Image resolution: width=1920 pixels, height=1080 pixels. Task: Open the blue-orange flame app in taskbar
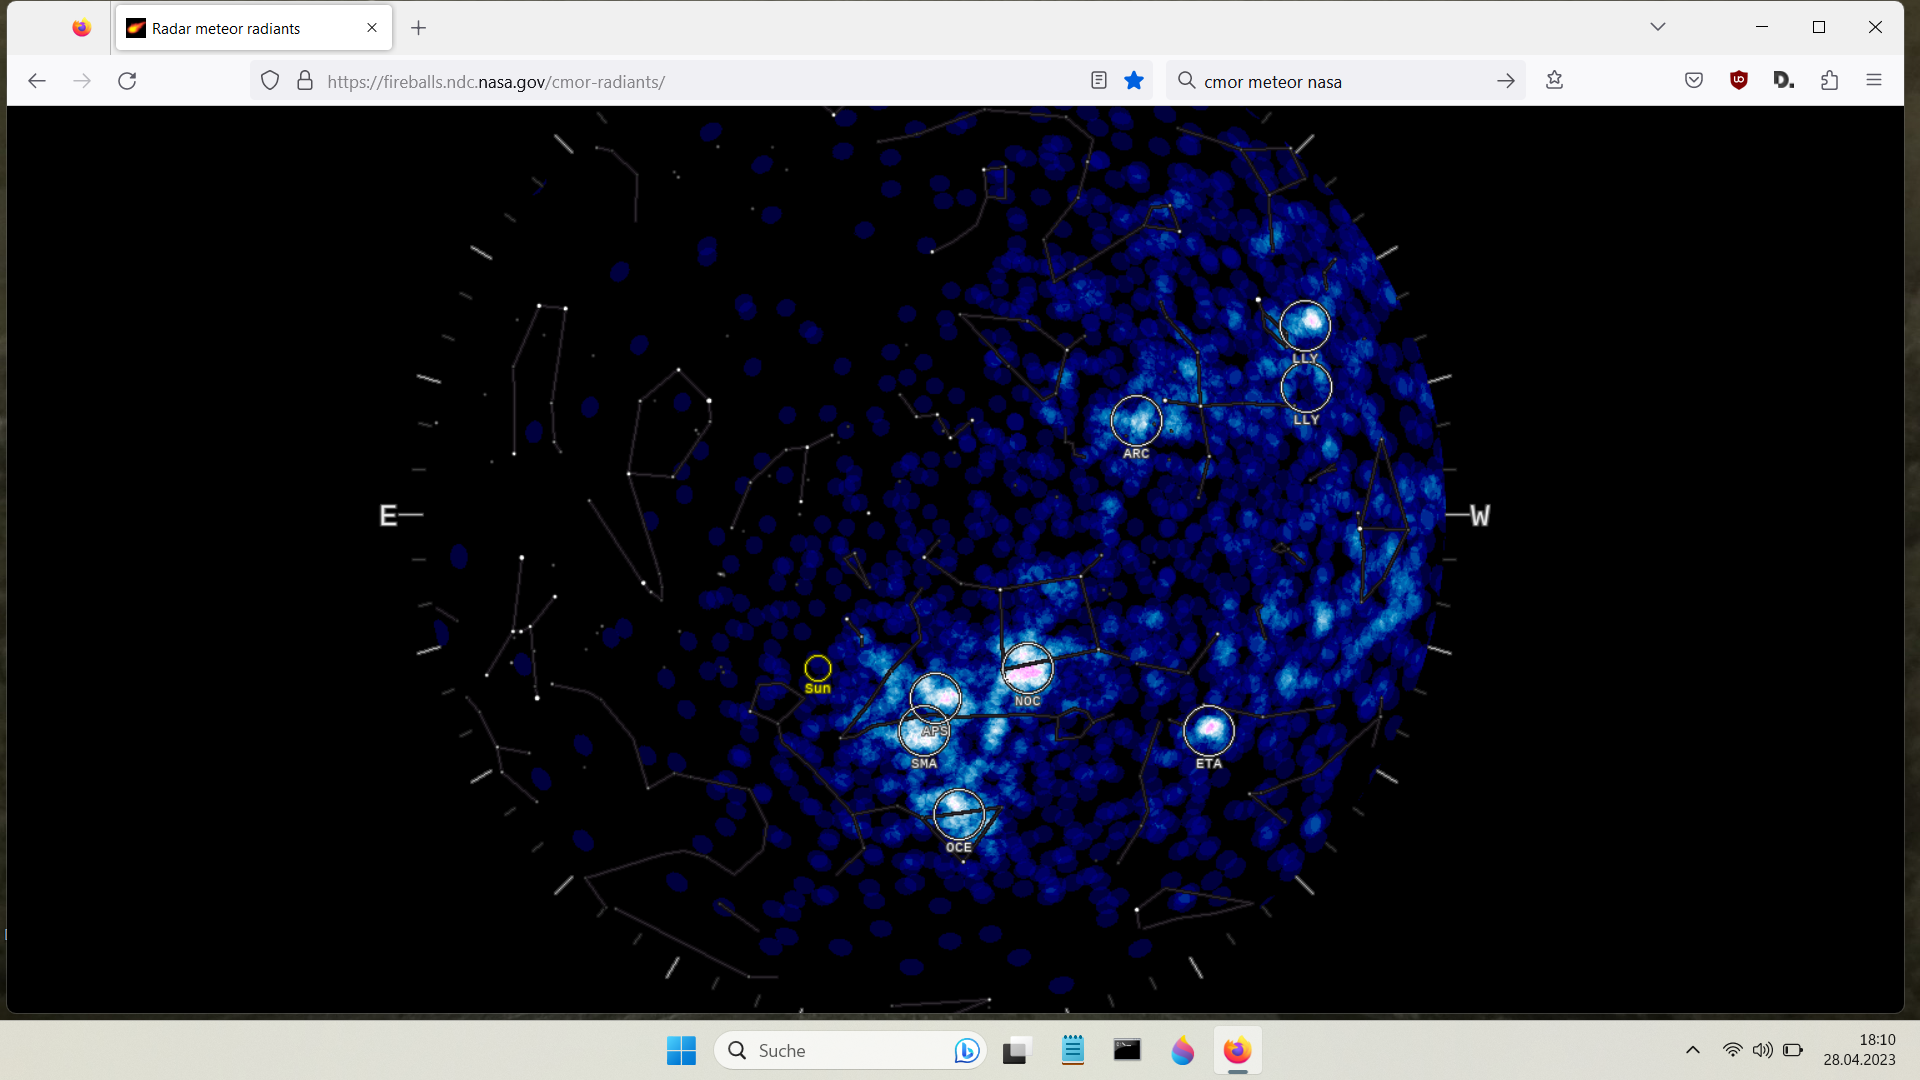point(1182,1051)
